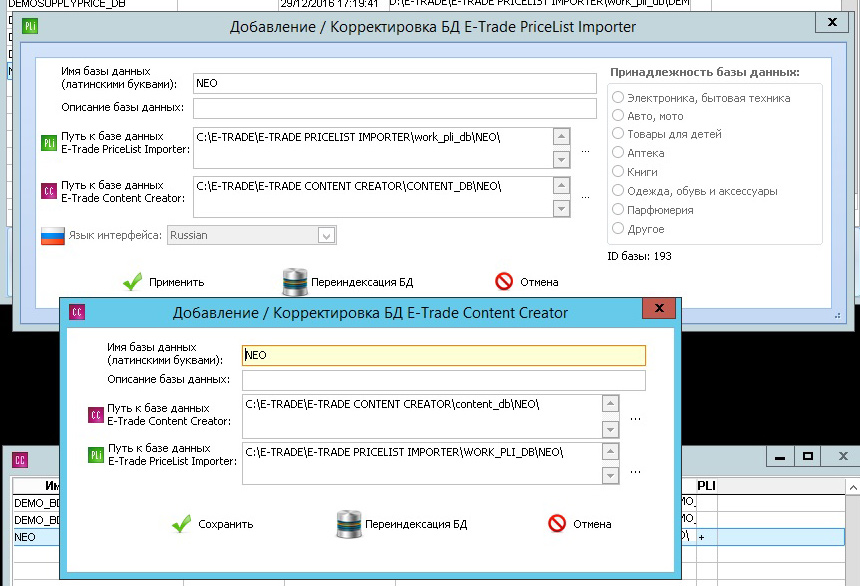
Task: Select Авто, мото radio option
Action: click(618, 115)
